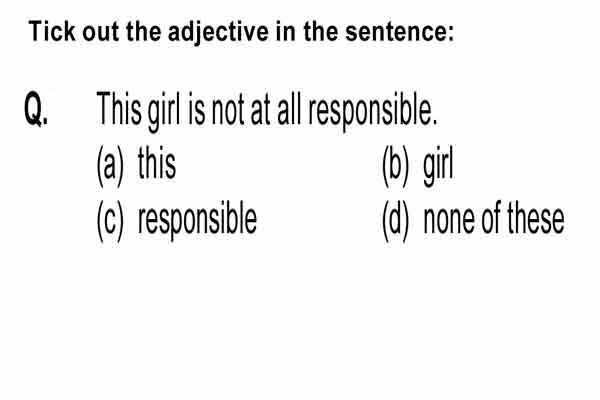Click the word "Tick" in the heading
Screen dimensions: 600x400
[x=52, y=31]
